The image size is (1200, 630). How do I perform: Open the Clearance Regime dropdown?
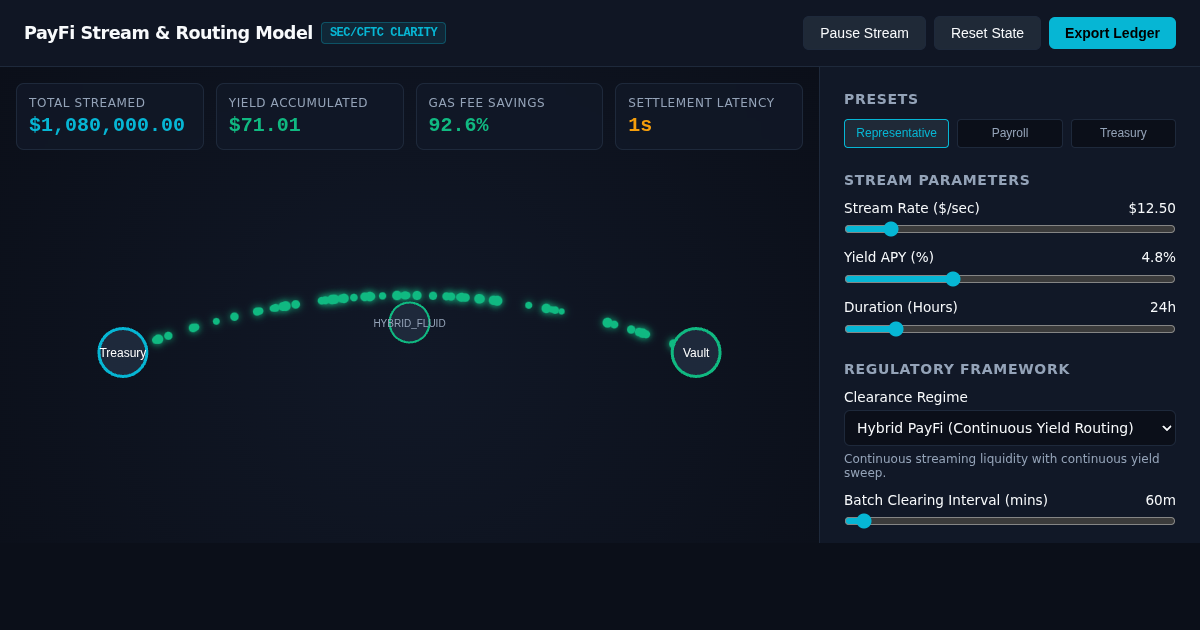pyautogui.click(x=1010, y=428)
